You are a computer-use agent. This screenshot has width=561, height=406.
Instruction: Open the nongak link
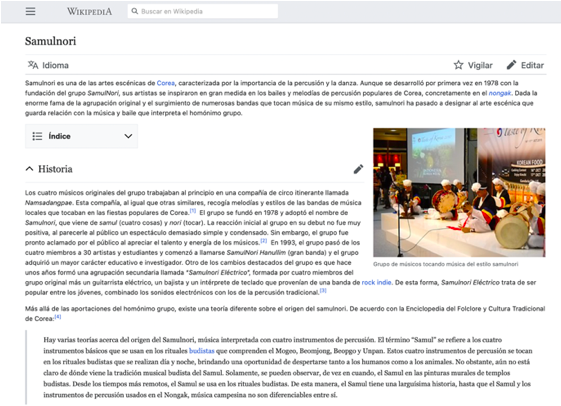(500, 93)
